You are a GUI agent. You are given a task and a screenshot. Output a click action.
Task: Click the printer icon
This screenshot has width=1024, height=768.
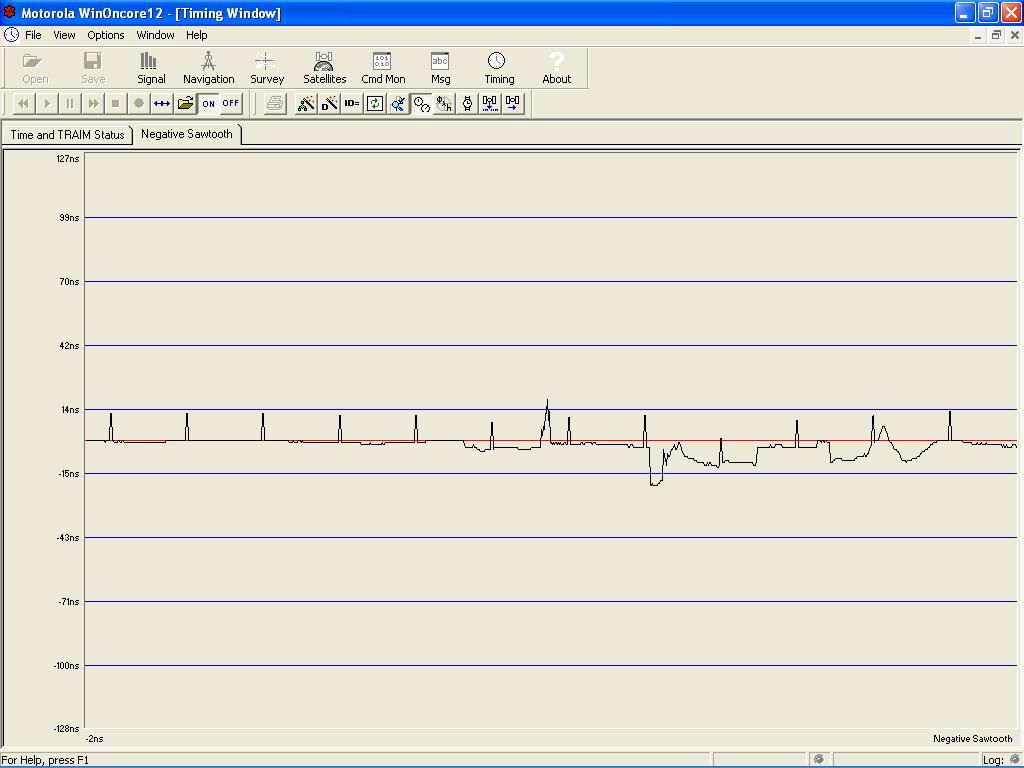[x=275, y=103]
